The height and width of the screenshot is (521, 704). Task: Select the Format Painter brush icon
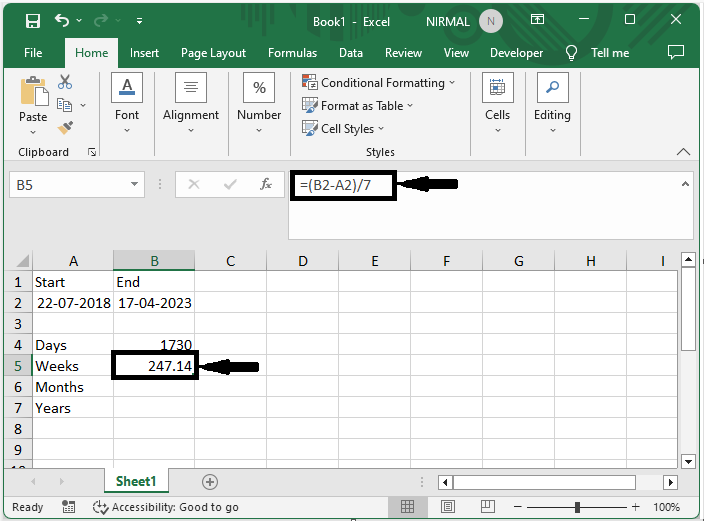[x=65, y=128]
